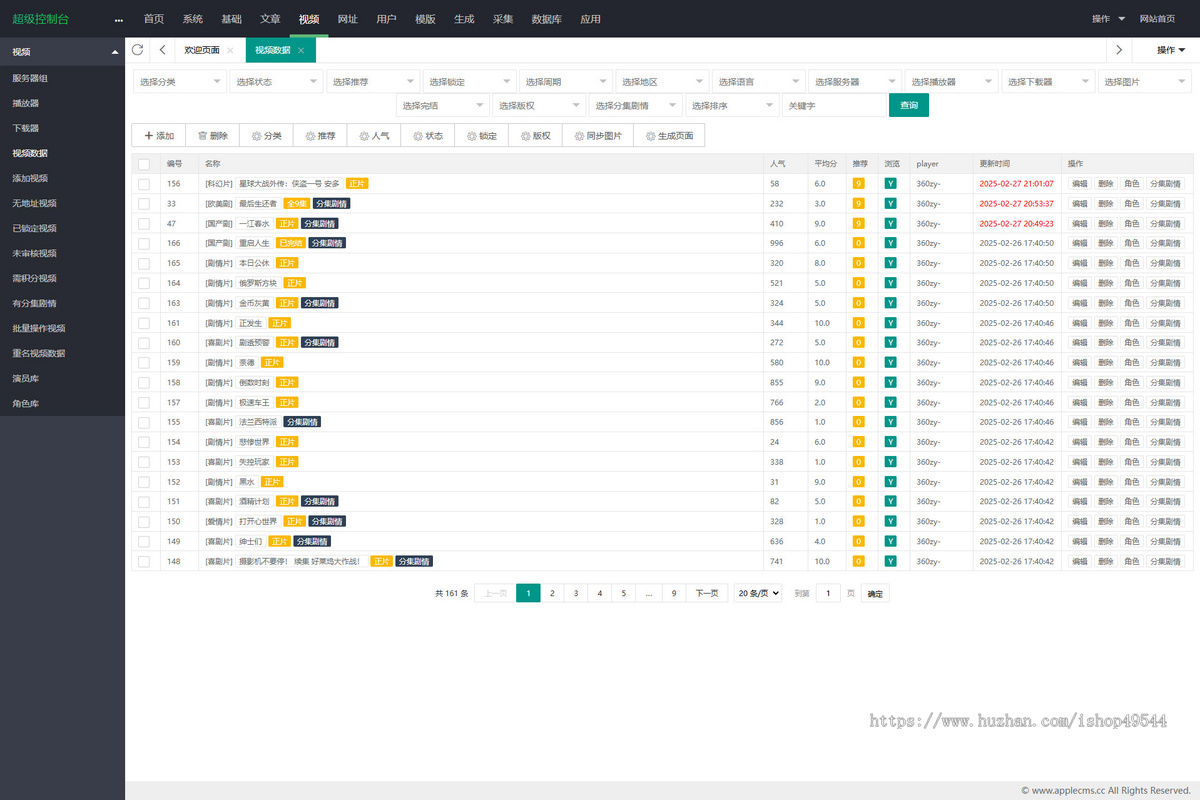The image size is (1200, 800).
Task: Select 批量操作视频 in the left sidebar
Action: 62,328
